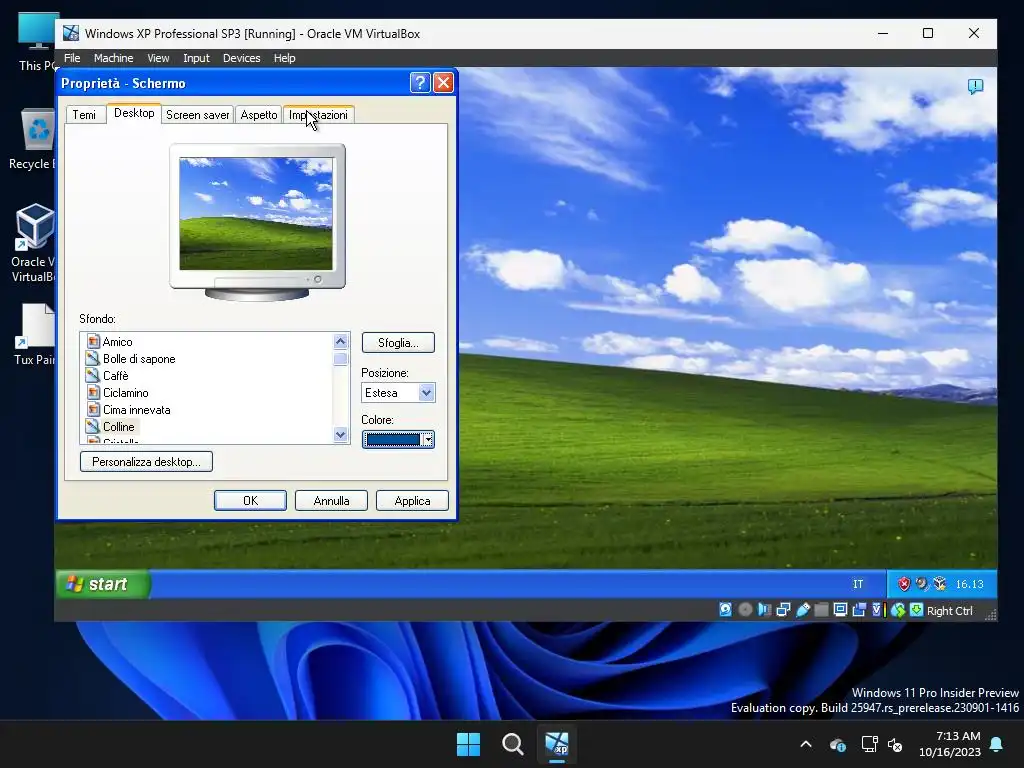Click the Sfondo list scroll up arrow
The width and height of the screenshot is (1024, 768).
coord(340,342)
